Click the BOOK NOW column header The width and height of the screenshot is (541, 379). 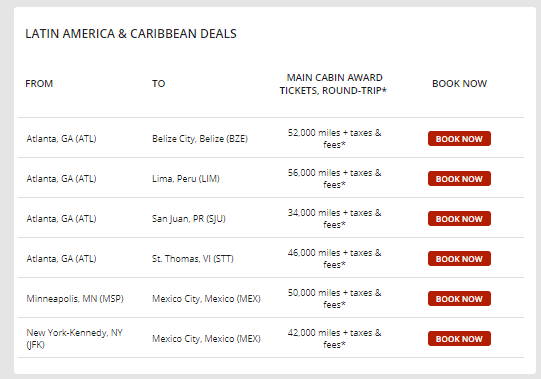tap(459, 84)
